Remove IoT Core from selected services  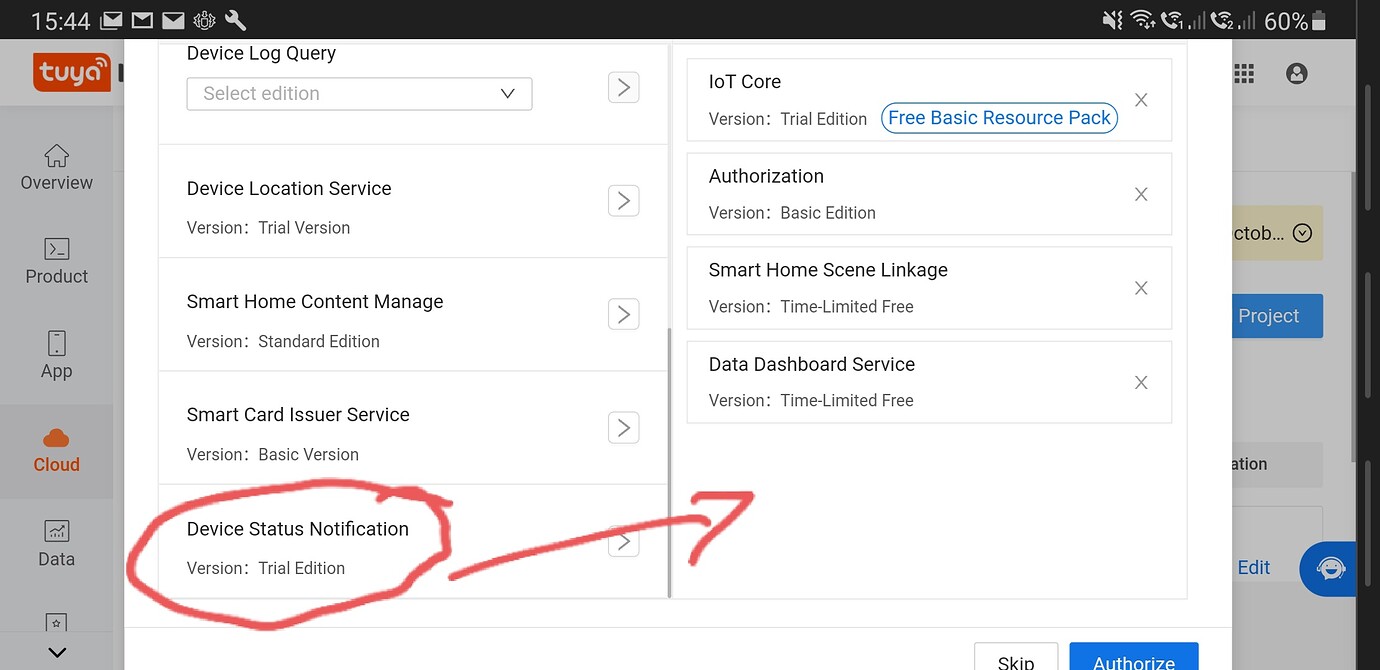point(1141,100)
